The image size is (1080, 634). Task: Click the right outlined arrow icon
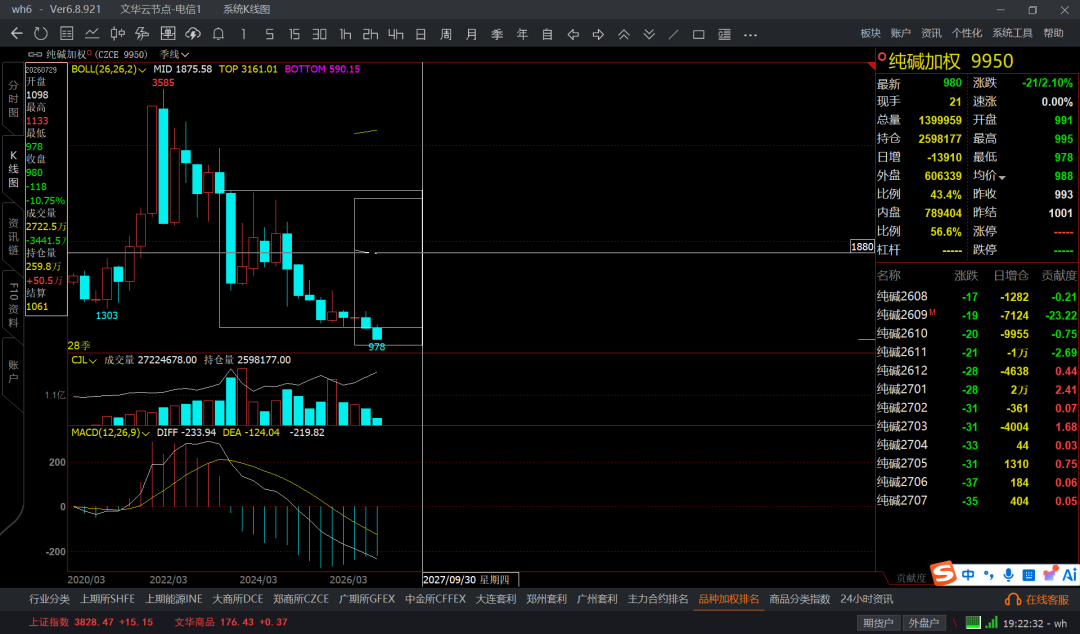pos(599,34)
